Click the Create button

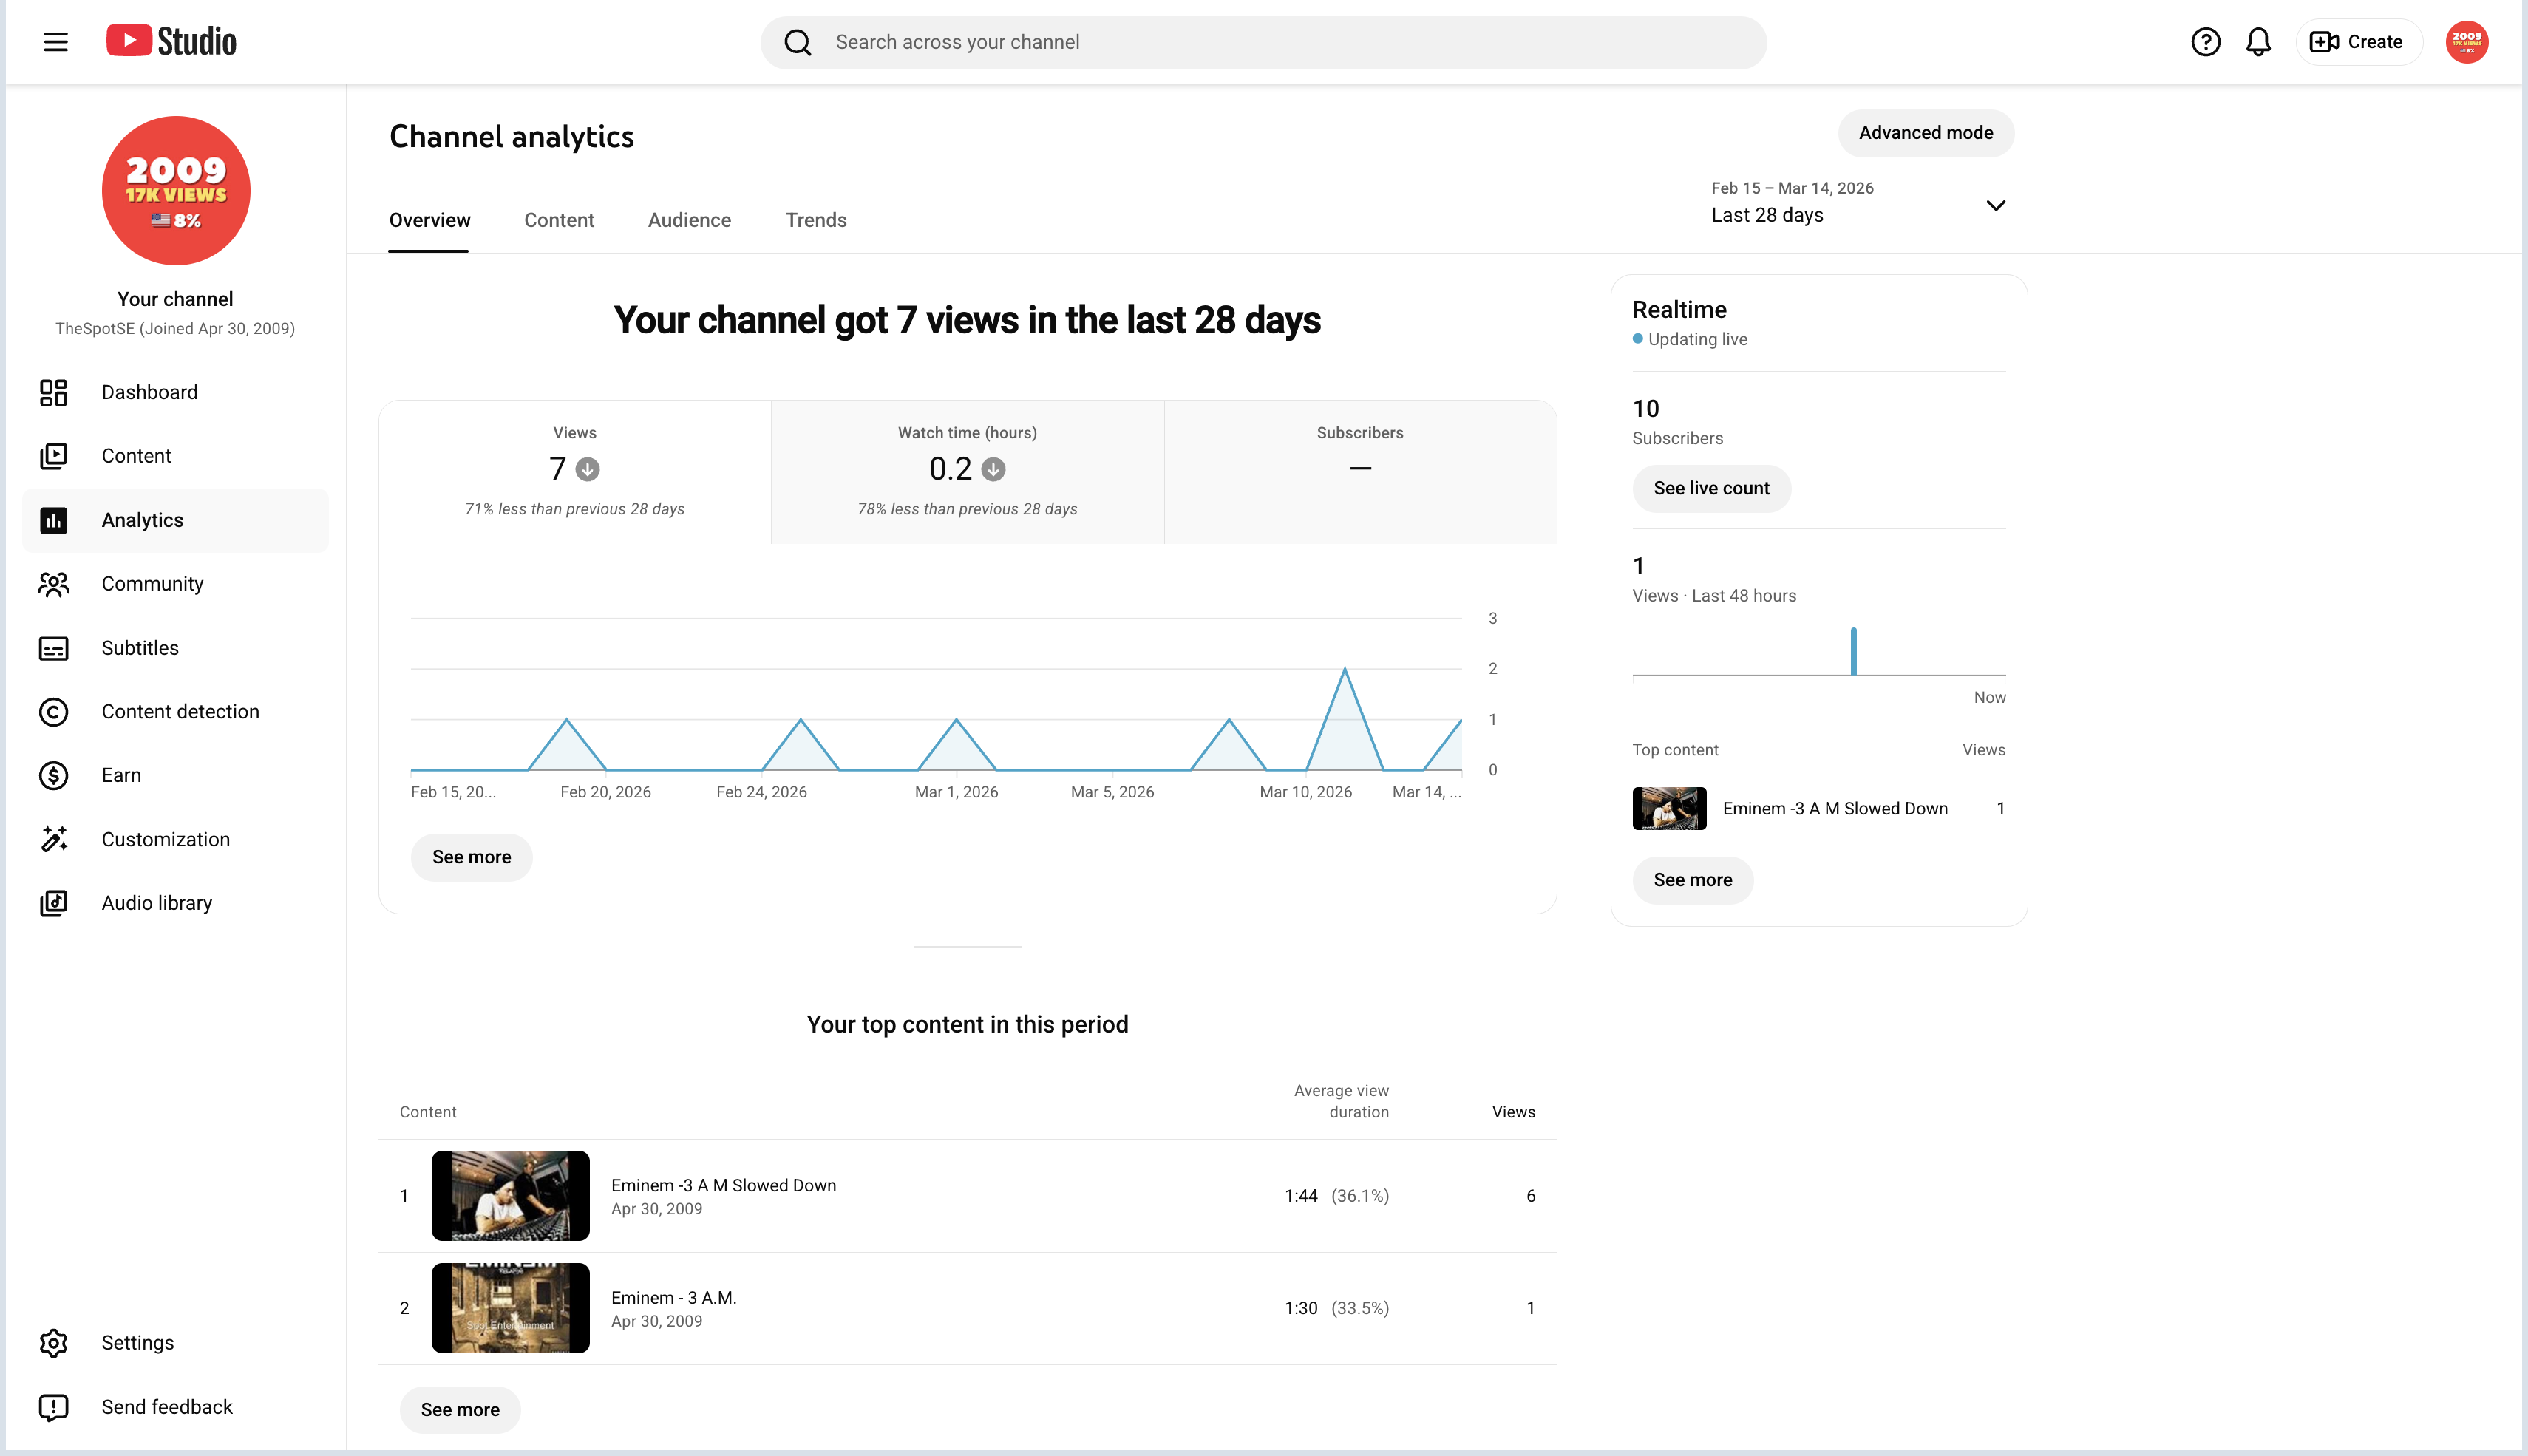point(2358,42)
